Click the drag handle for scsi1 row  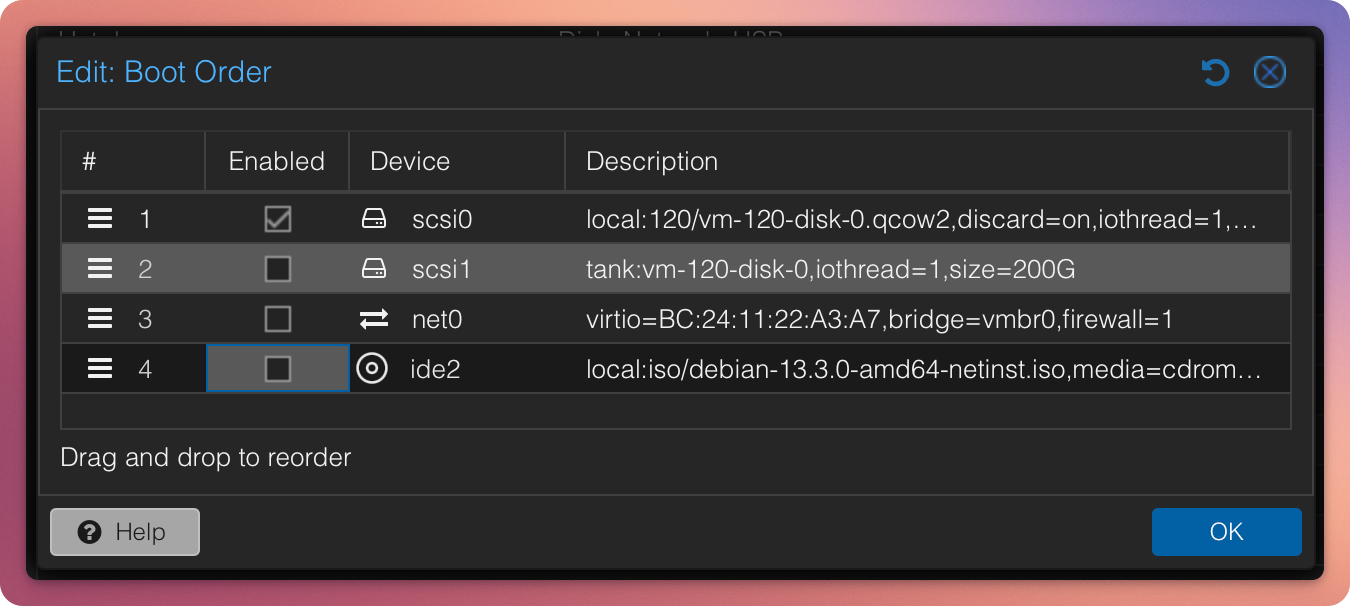point(100,269)
